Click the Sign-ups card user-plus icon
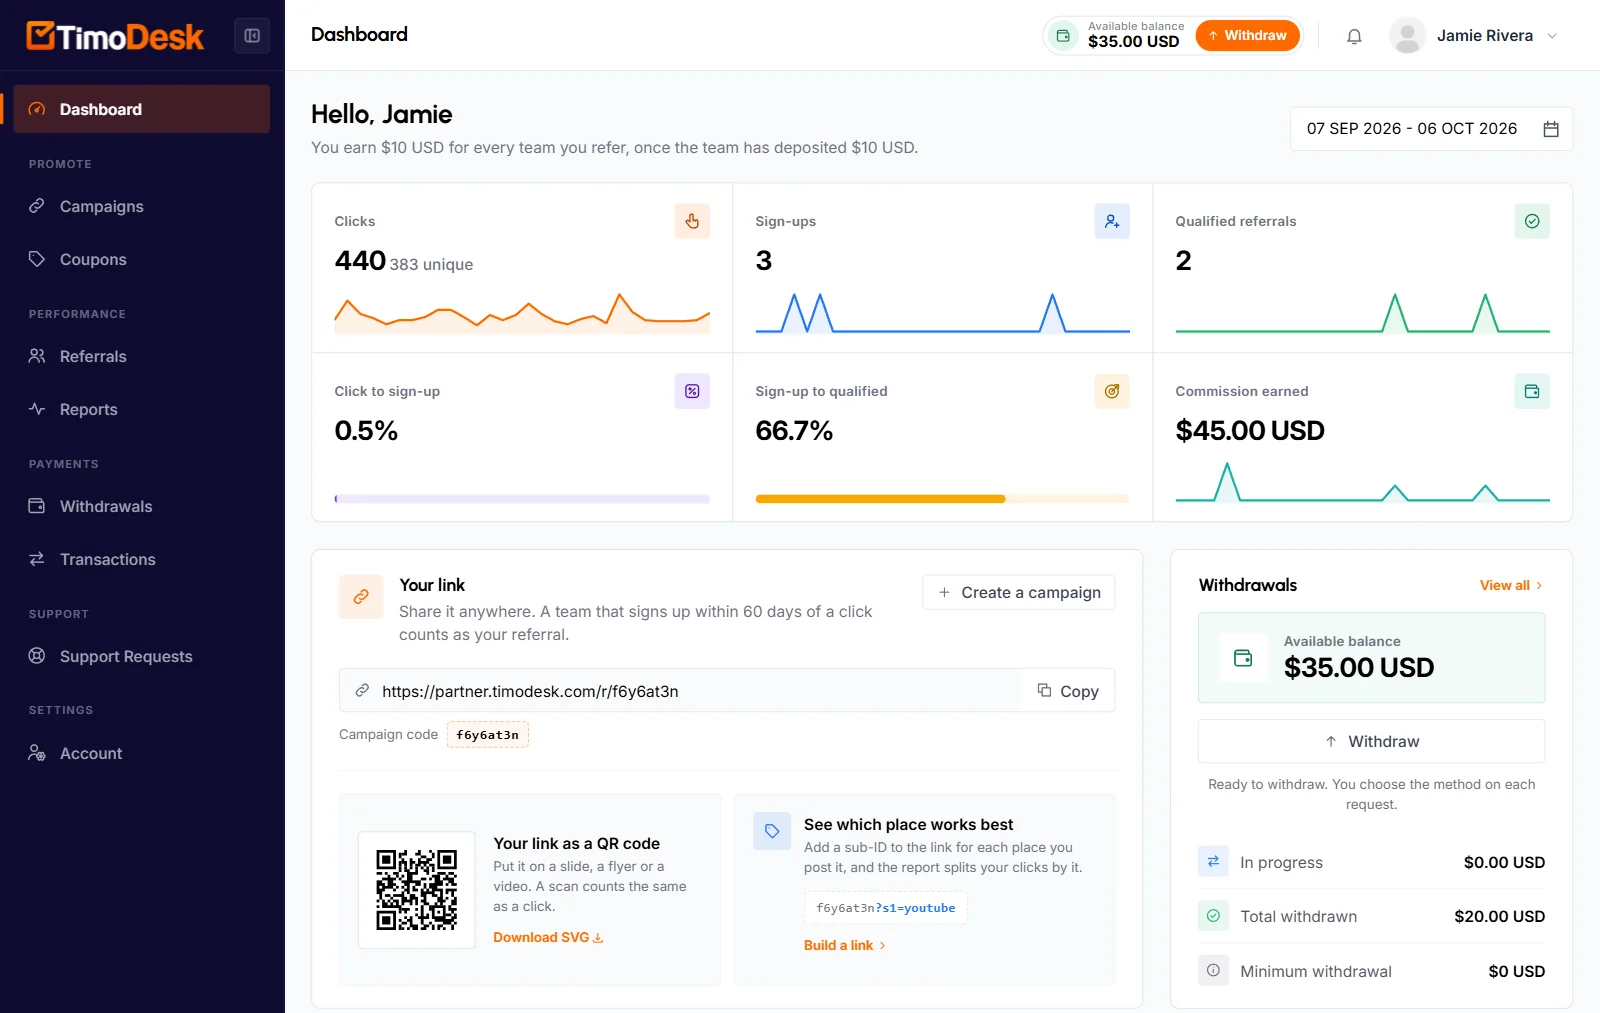1600x1013 pixels. coord(1112,221)
